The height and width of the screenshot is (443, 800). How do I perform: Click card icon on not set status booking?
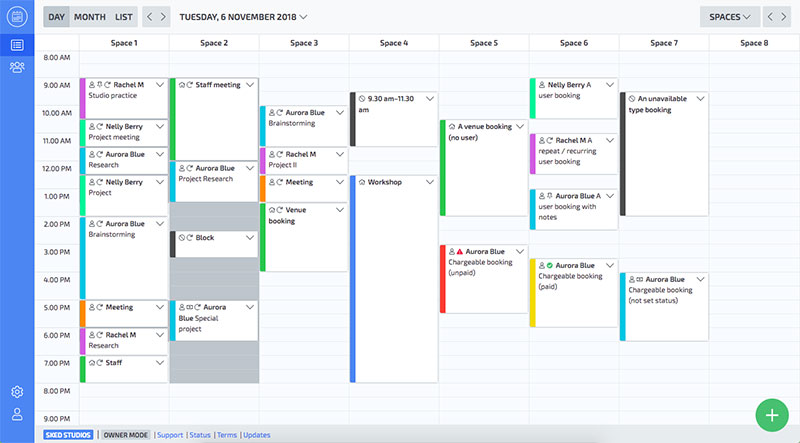[x=639, y=280]
